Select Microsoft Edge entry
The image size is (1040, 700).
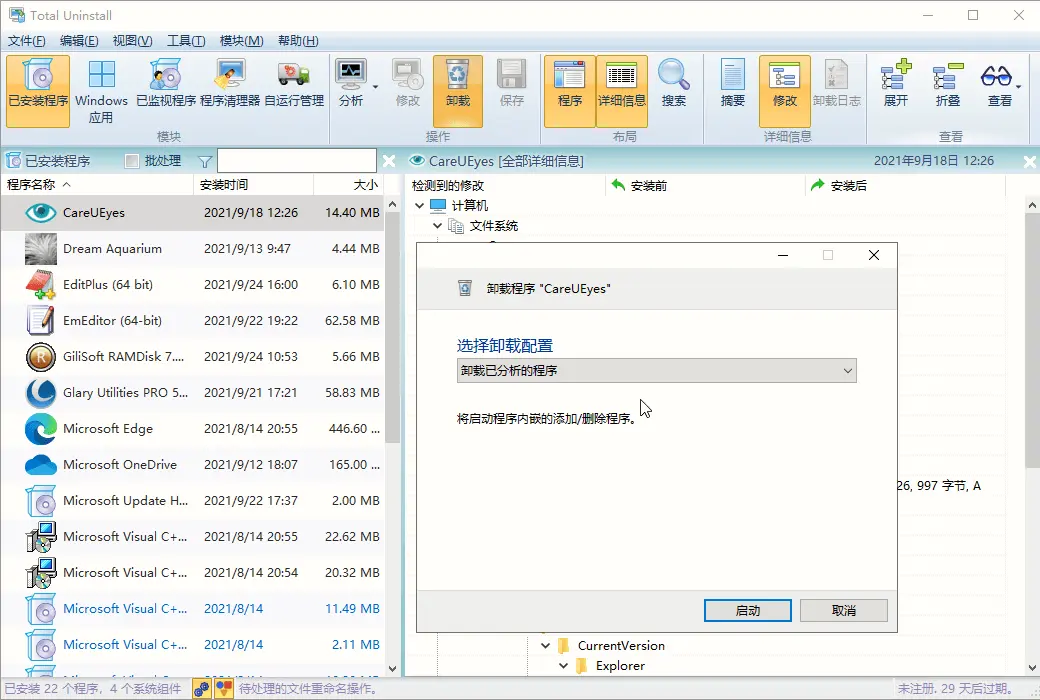coord(192,429)
